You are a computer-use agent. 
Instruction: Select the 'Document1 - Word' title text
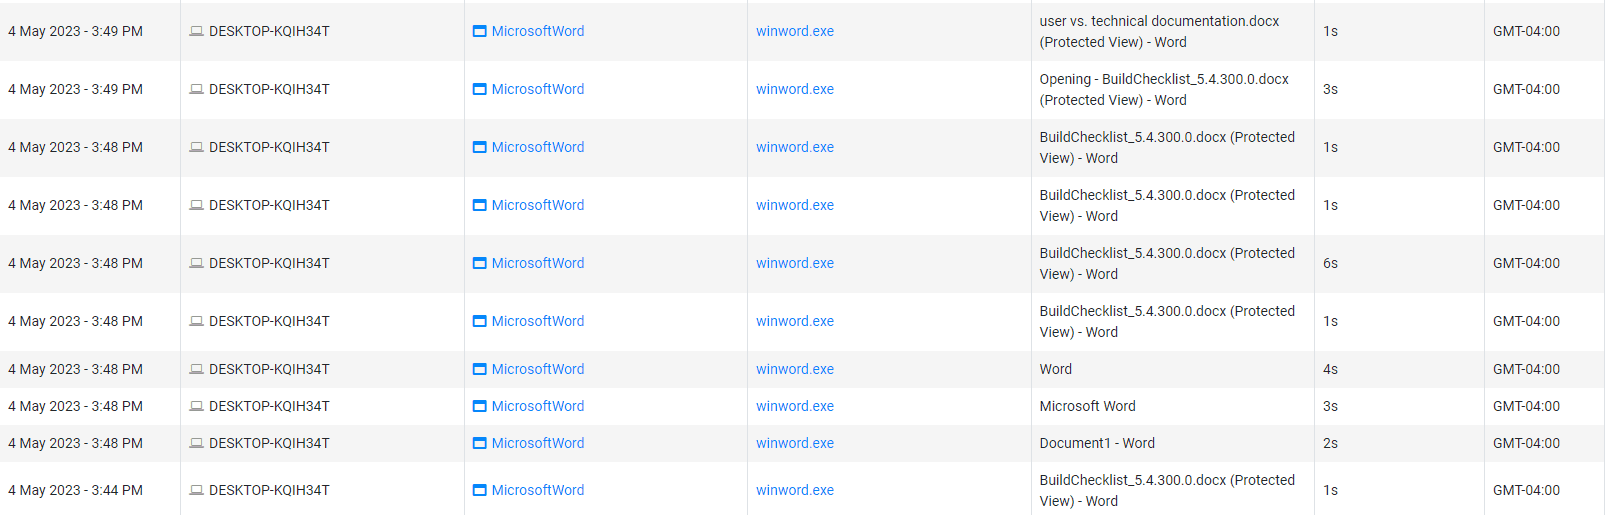[x=1097, y=443]
